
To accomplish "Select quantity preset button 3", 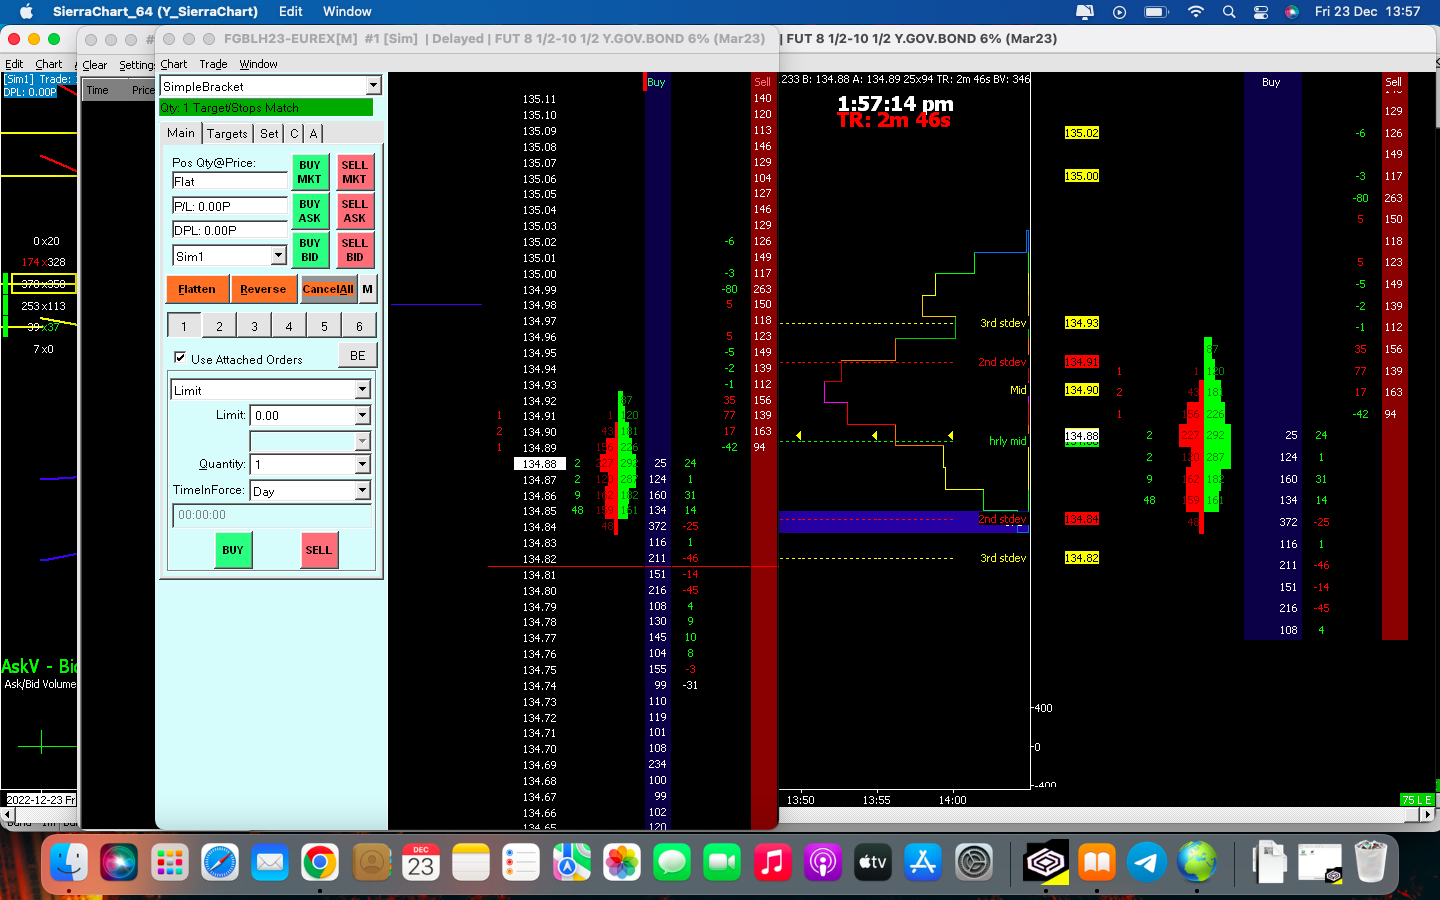I will pos(254,325).
